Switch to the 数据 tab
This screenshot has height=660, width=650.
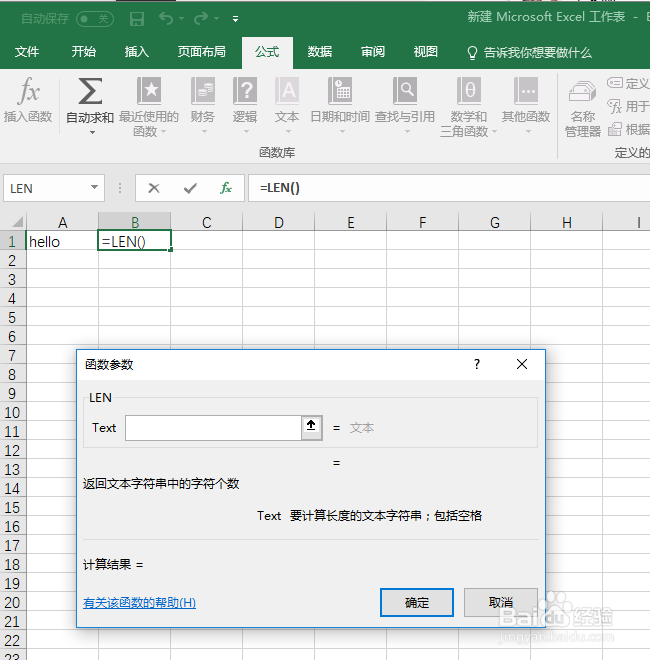pyautogui.click(x=320, y=52)
